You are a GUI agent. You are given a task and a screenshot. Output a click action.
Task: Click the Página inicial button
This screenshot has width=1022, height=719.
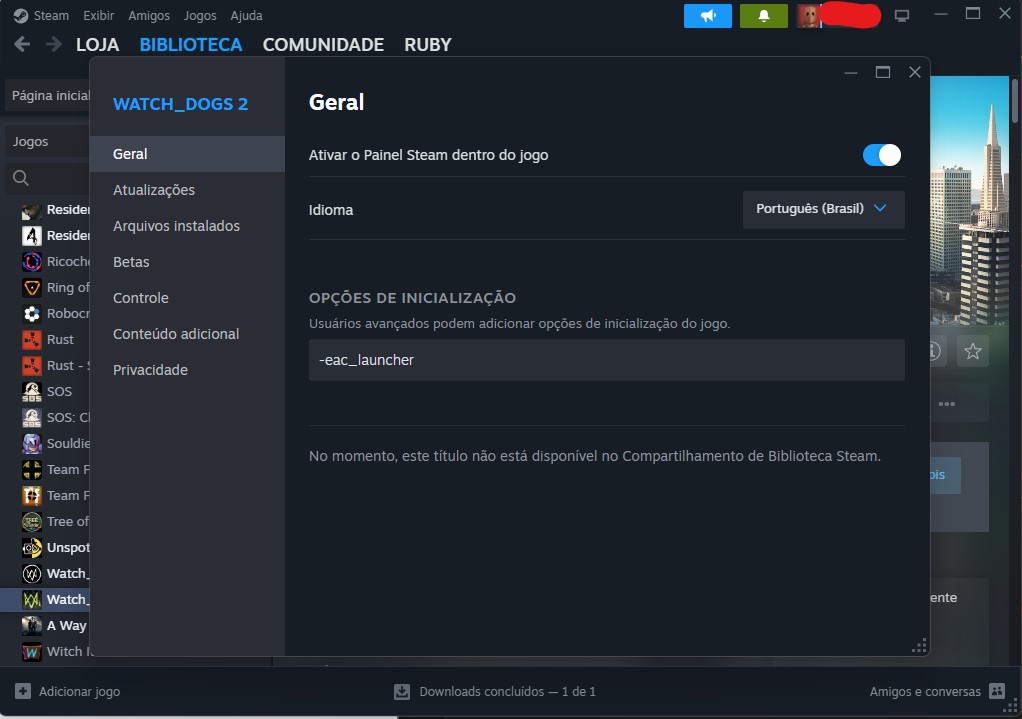pos(47,95)
